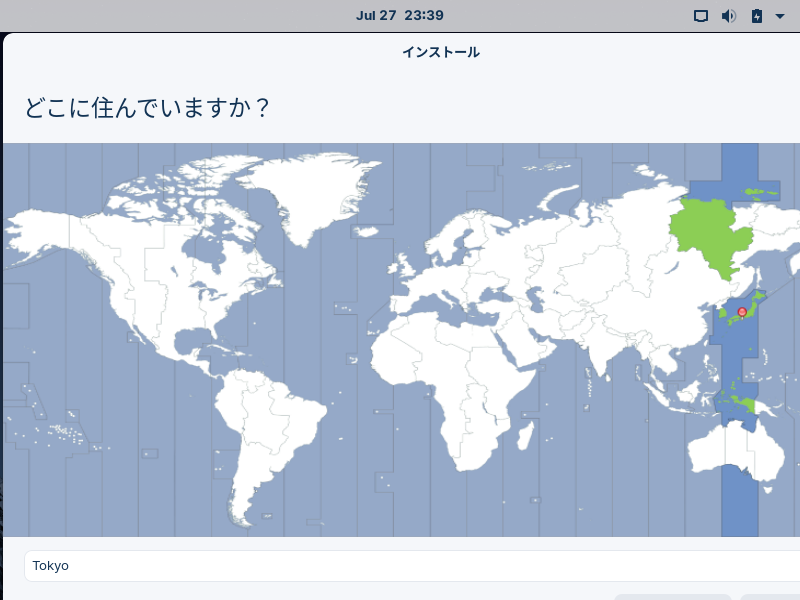Select Greenland on the timezone map
This screenshot has height=600, width=800.
pos(311,196)
